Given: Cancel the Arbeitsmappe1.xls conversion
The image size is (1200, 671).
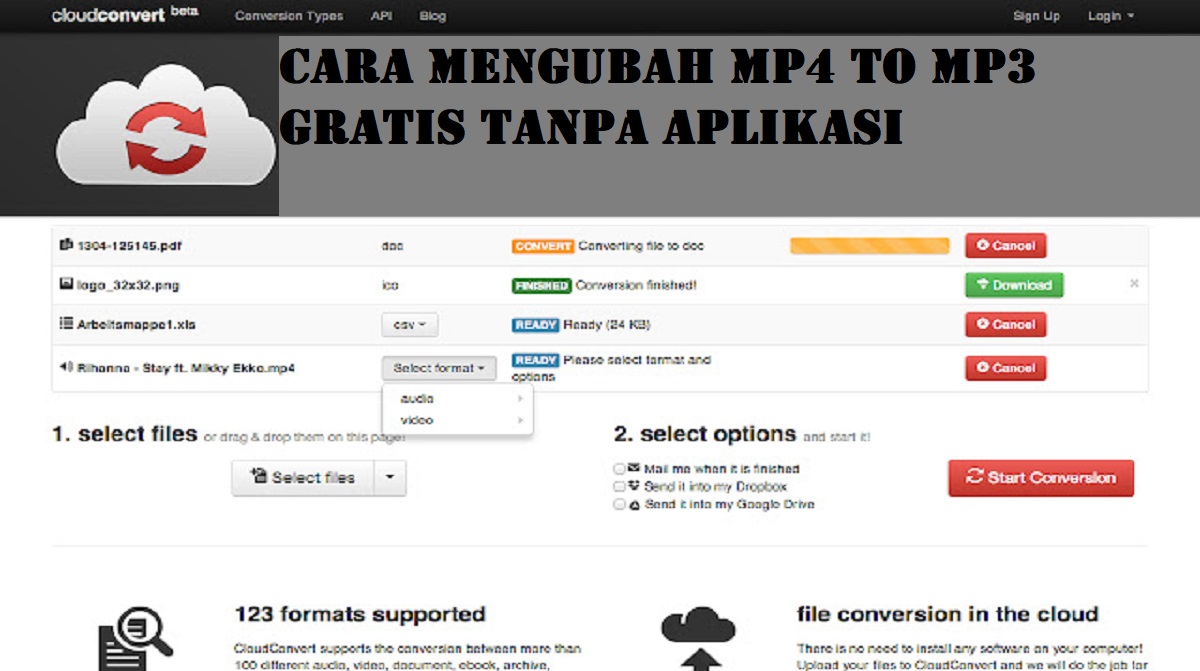Looking at the screenshot, I should click(1005, 324).
